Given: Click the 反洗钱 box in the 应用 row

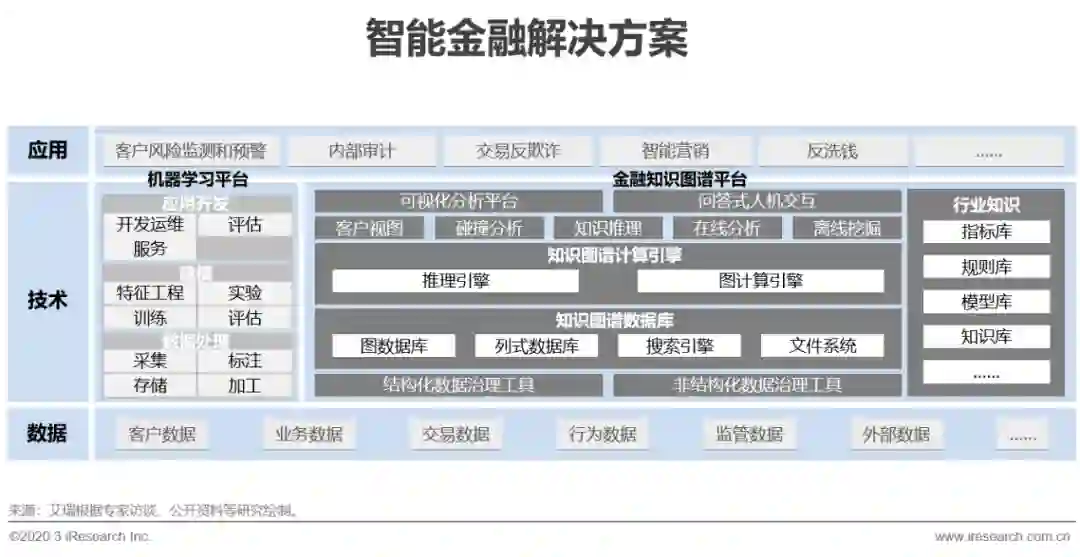Looking at the screenshot, I should (832, 151).
